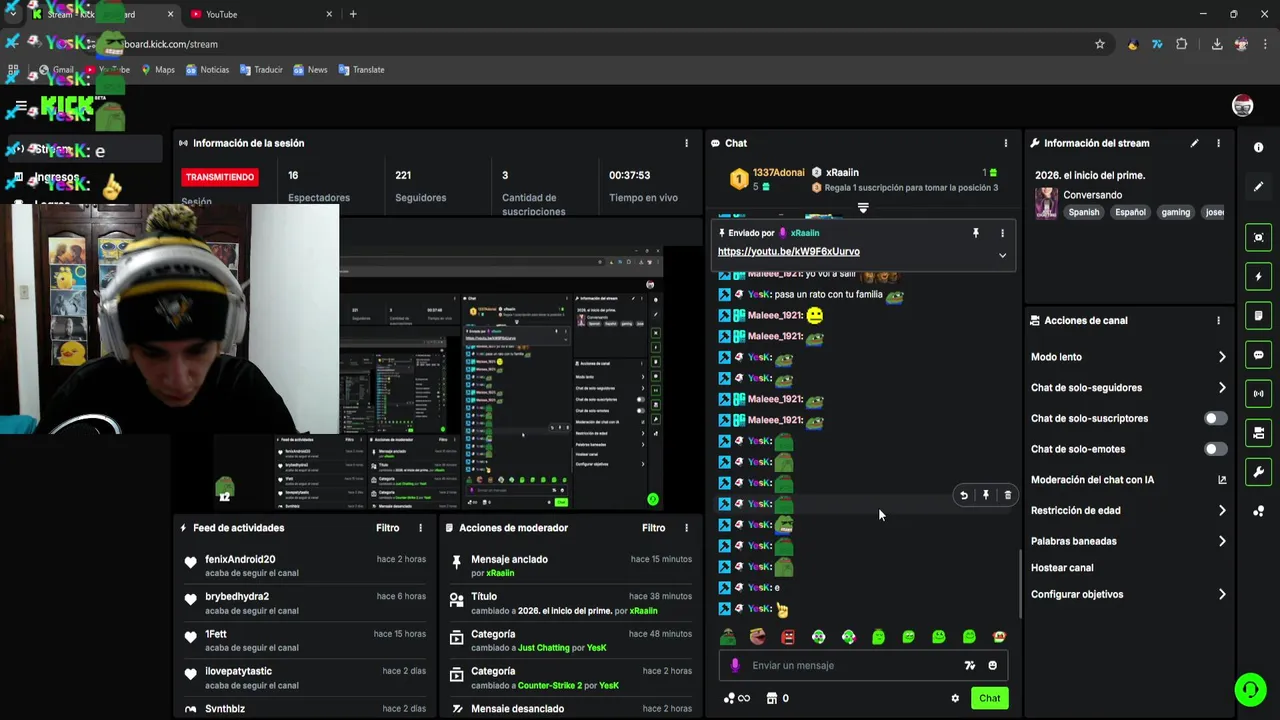Toggle the stream preview panel icon in sidebar
The height and width of the screenshot is (720, 1280).
[x=1258, y=237]
